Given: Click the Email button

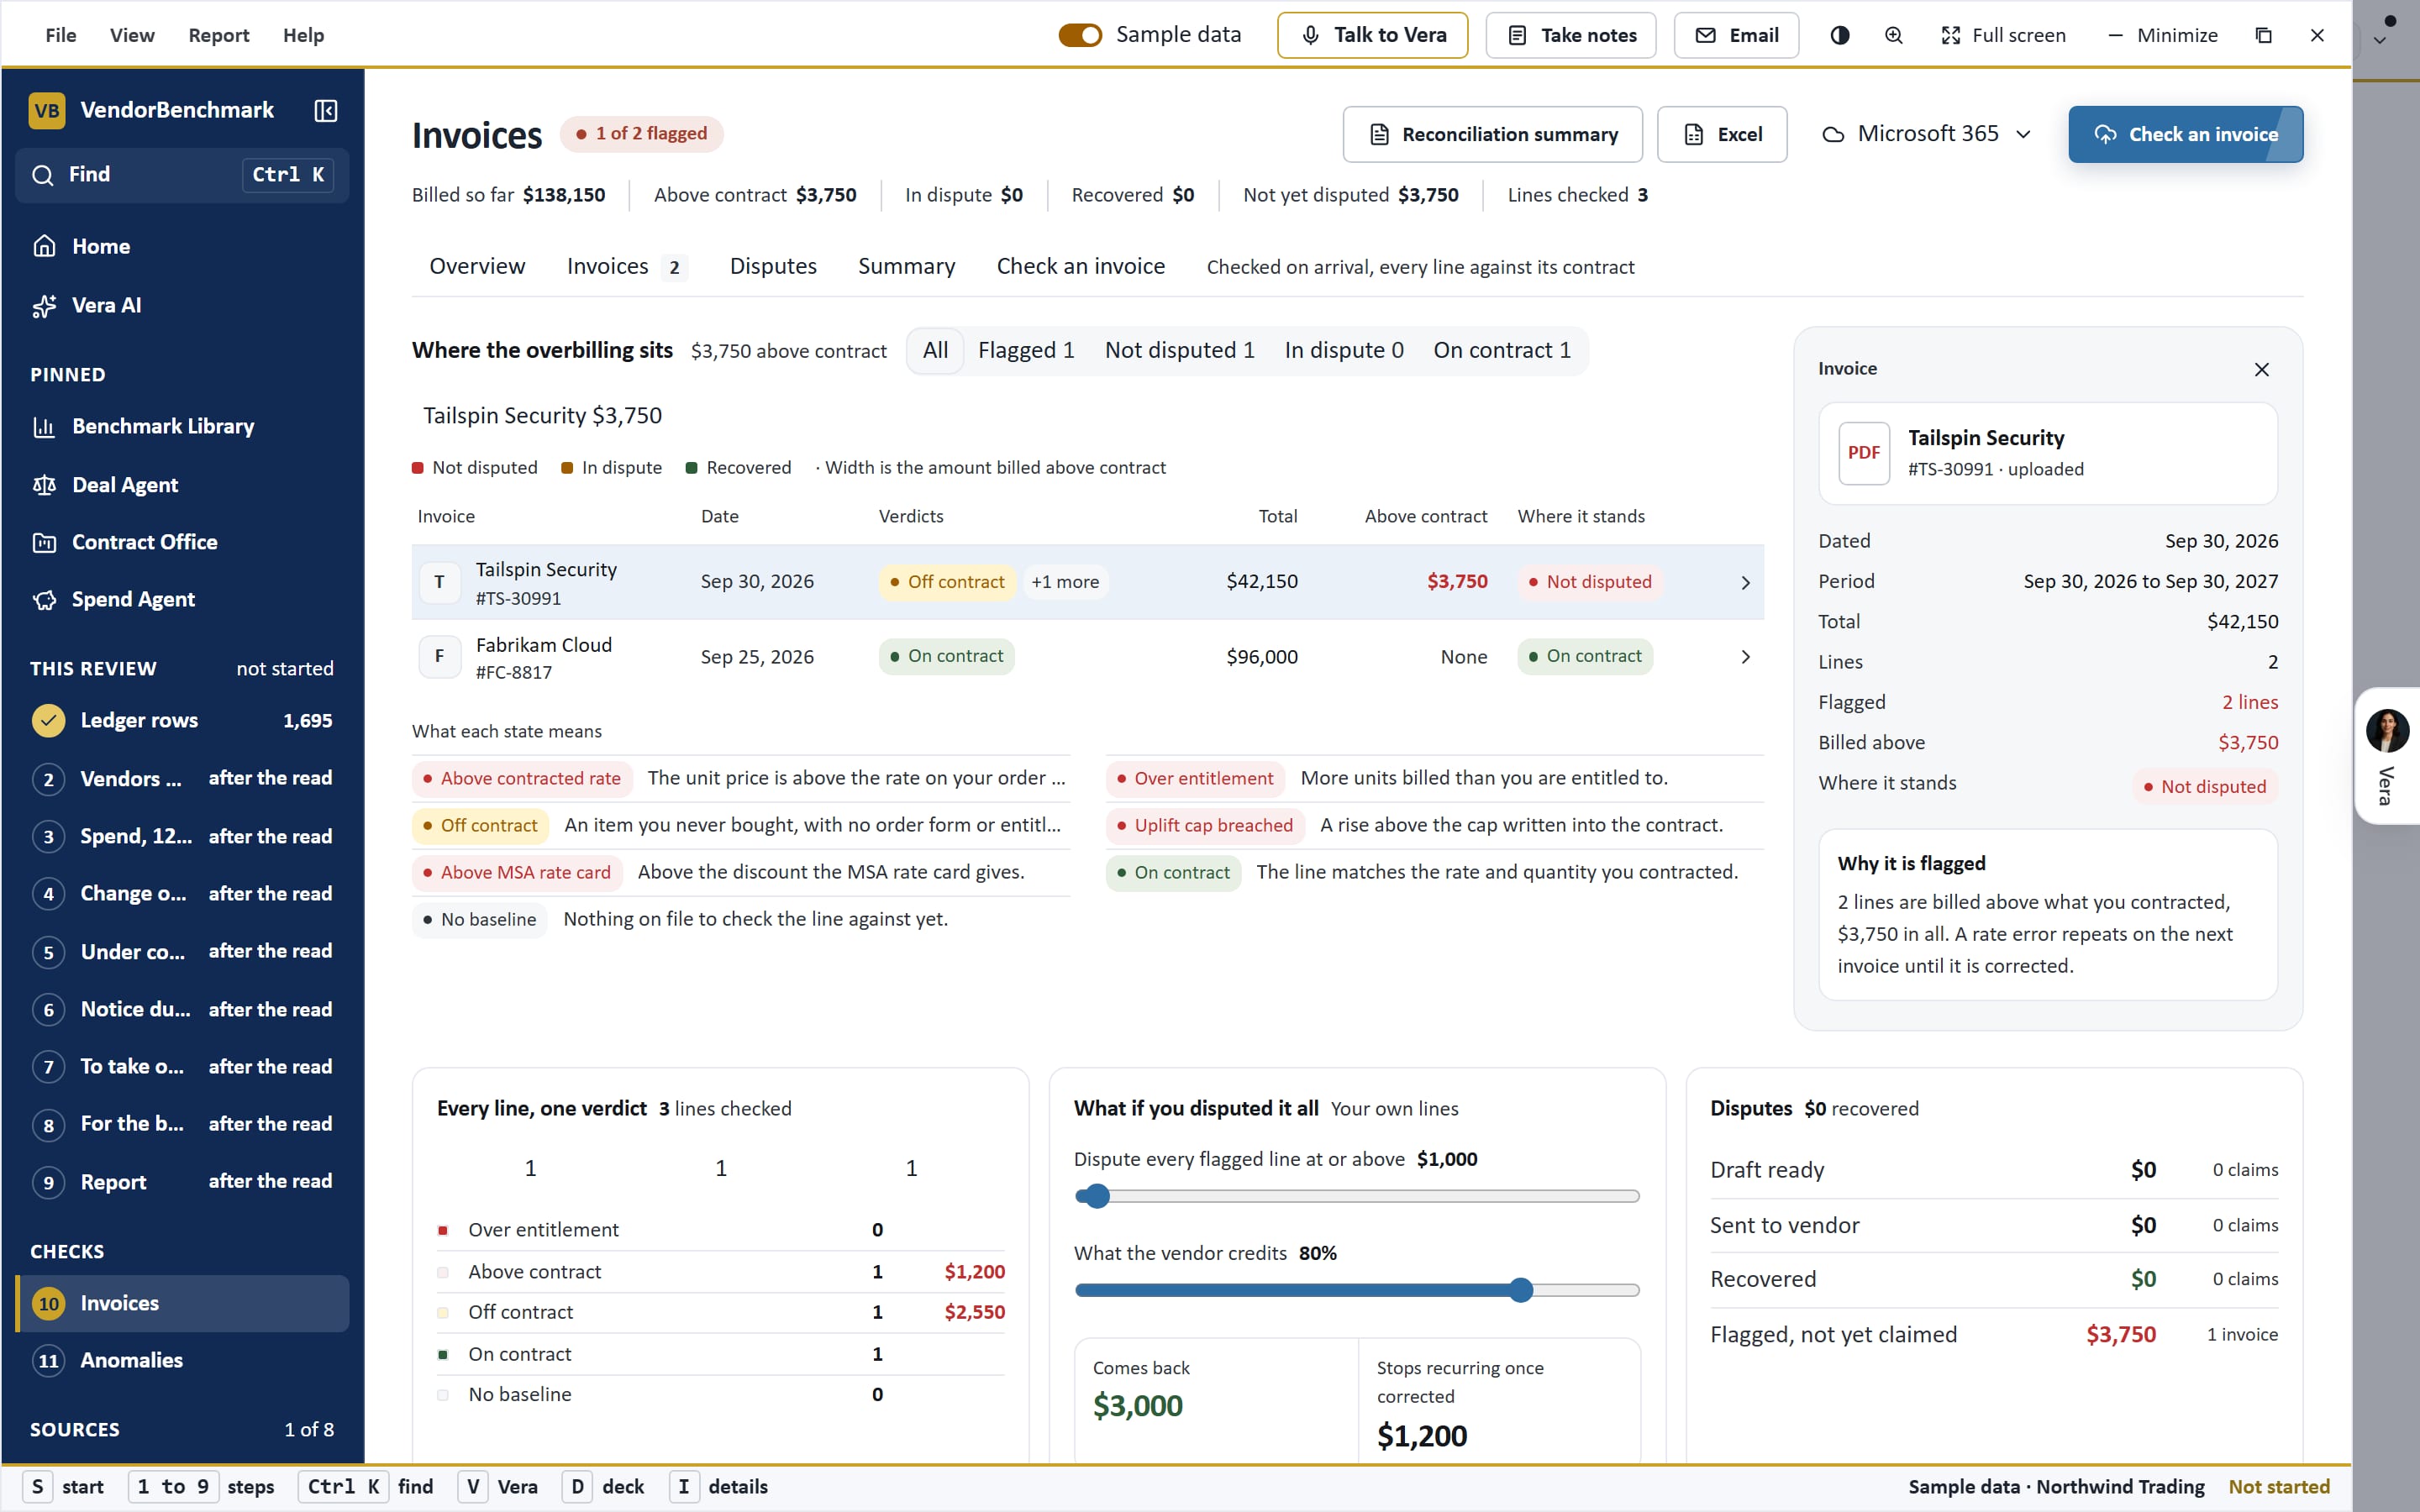Looking at the screenshot, I should [1736, 35].
